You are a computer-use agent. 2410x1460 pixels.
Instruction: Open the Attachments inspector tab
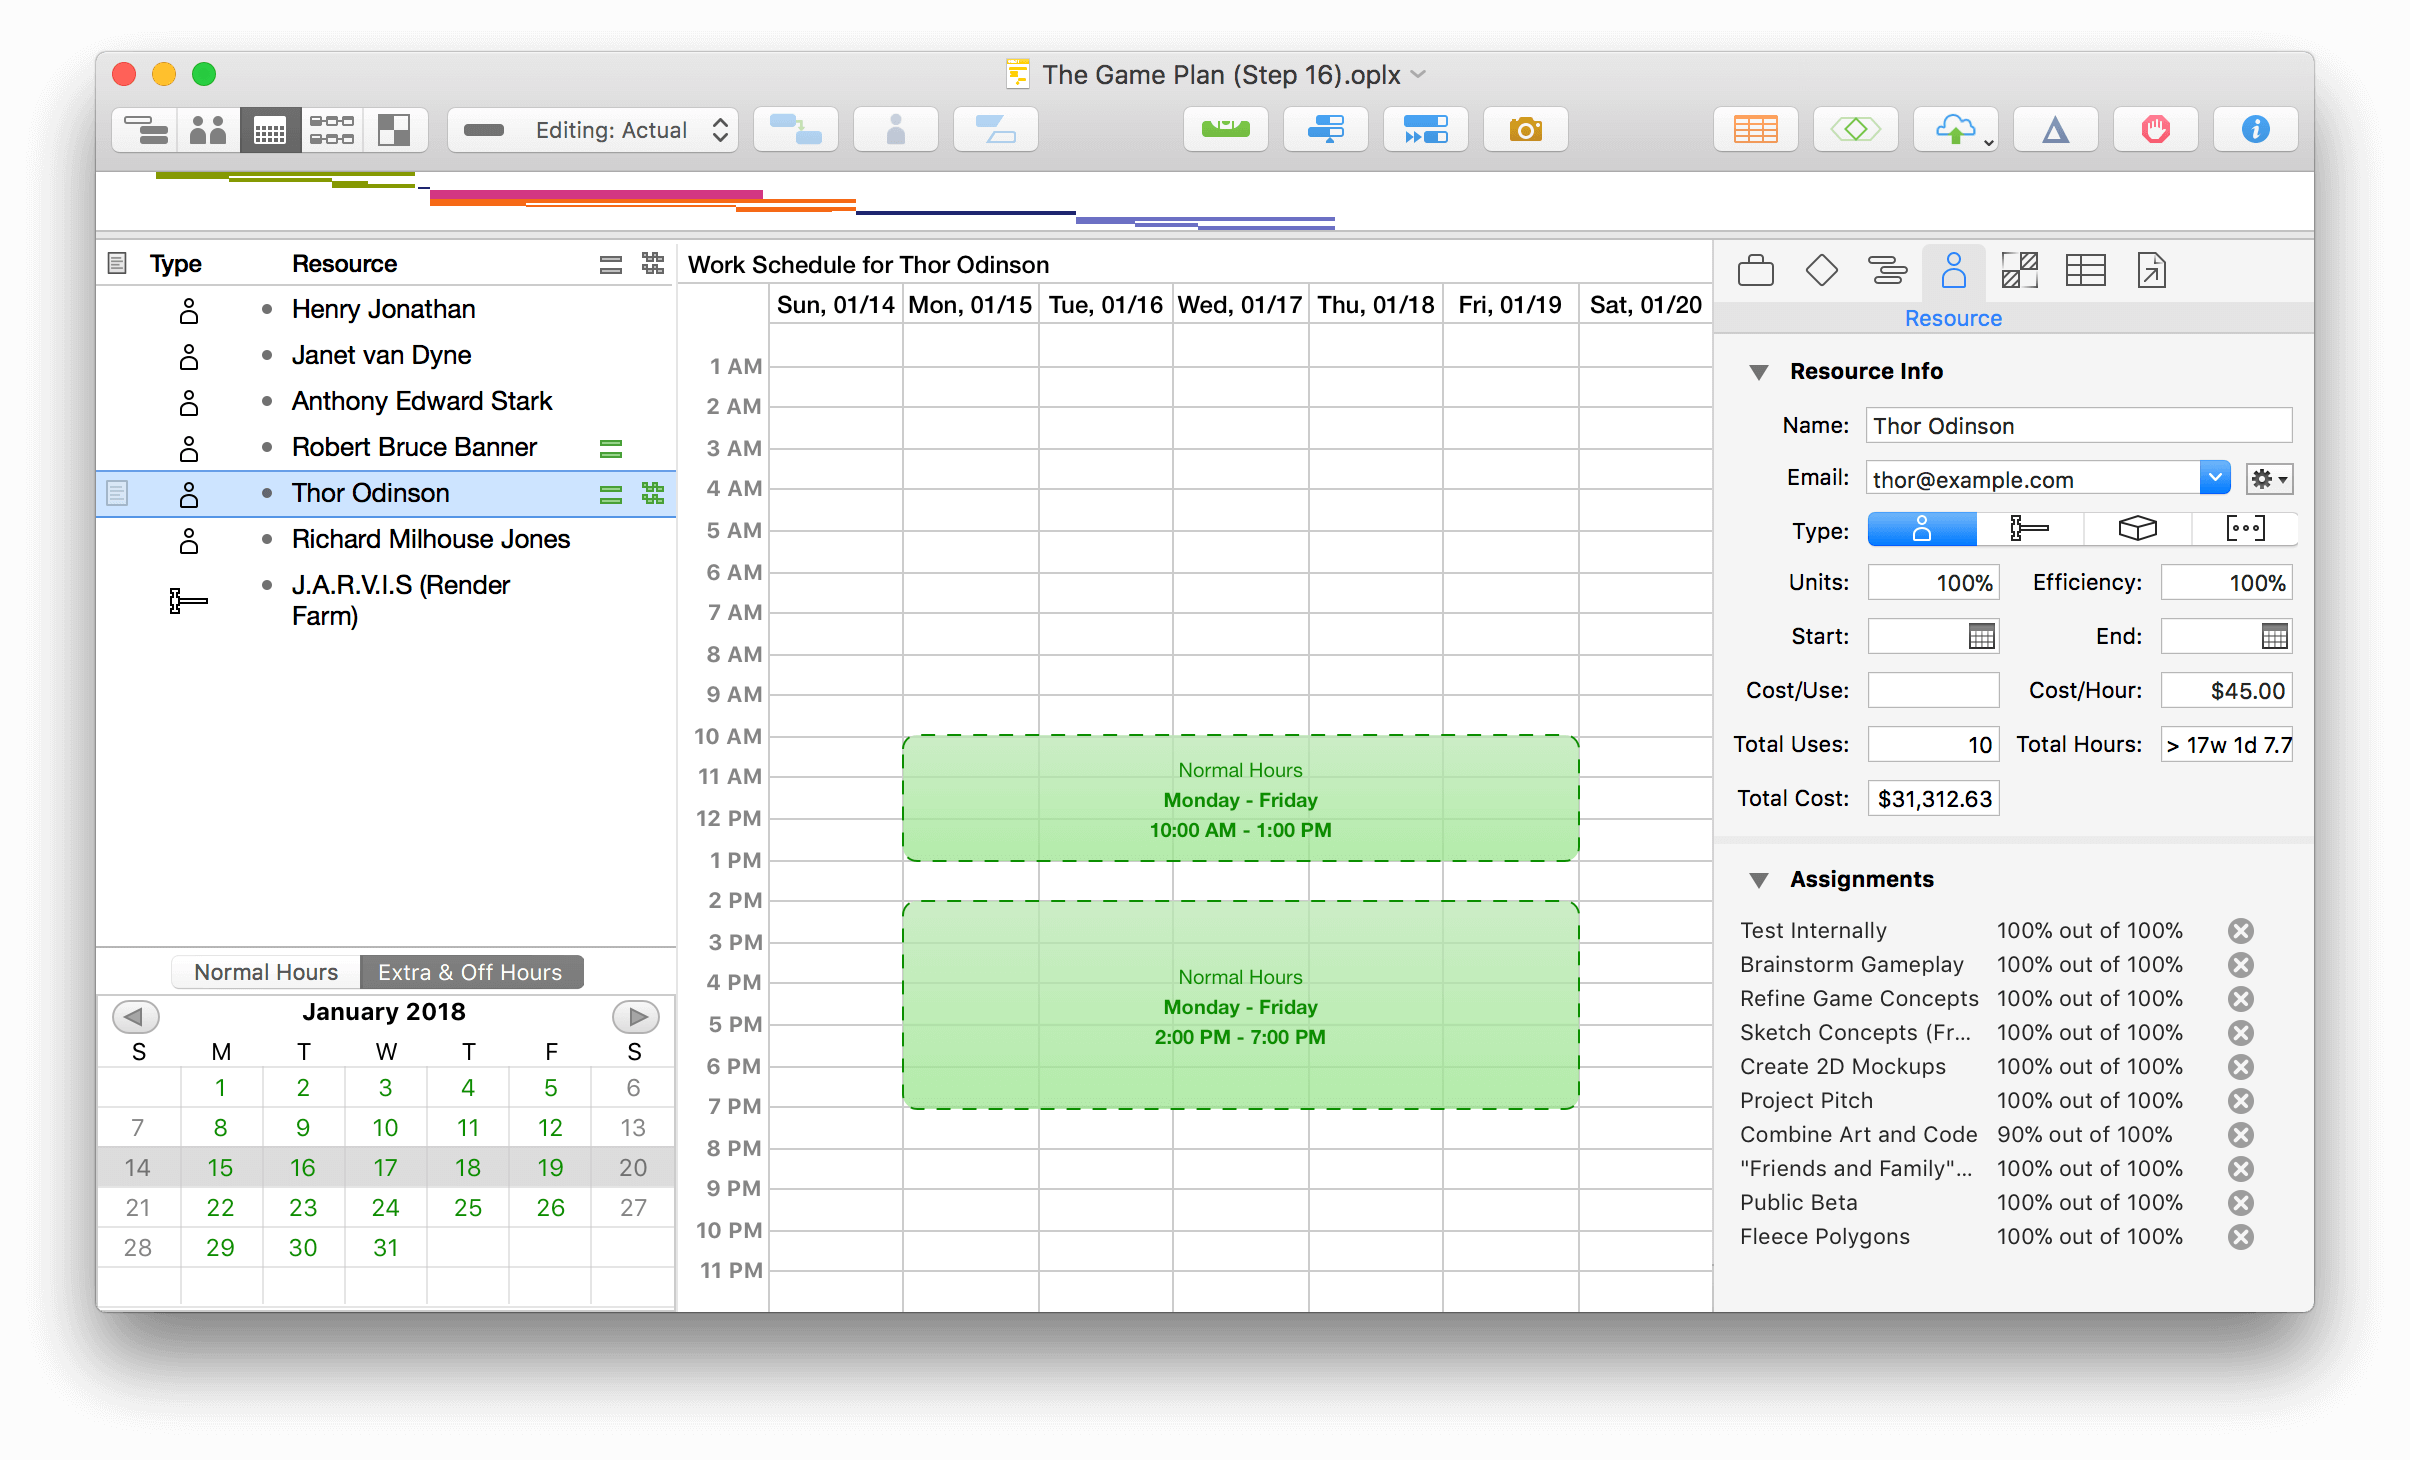[x=2152, y=271]
